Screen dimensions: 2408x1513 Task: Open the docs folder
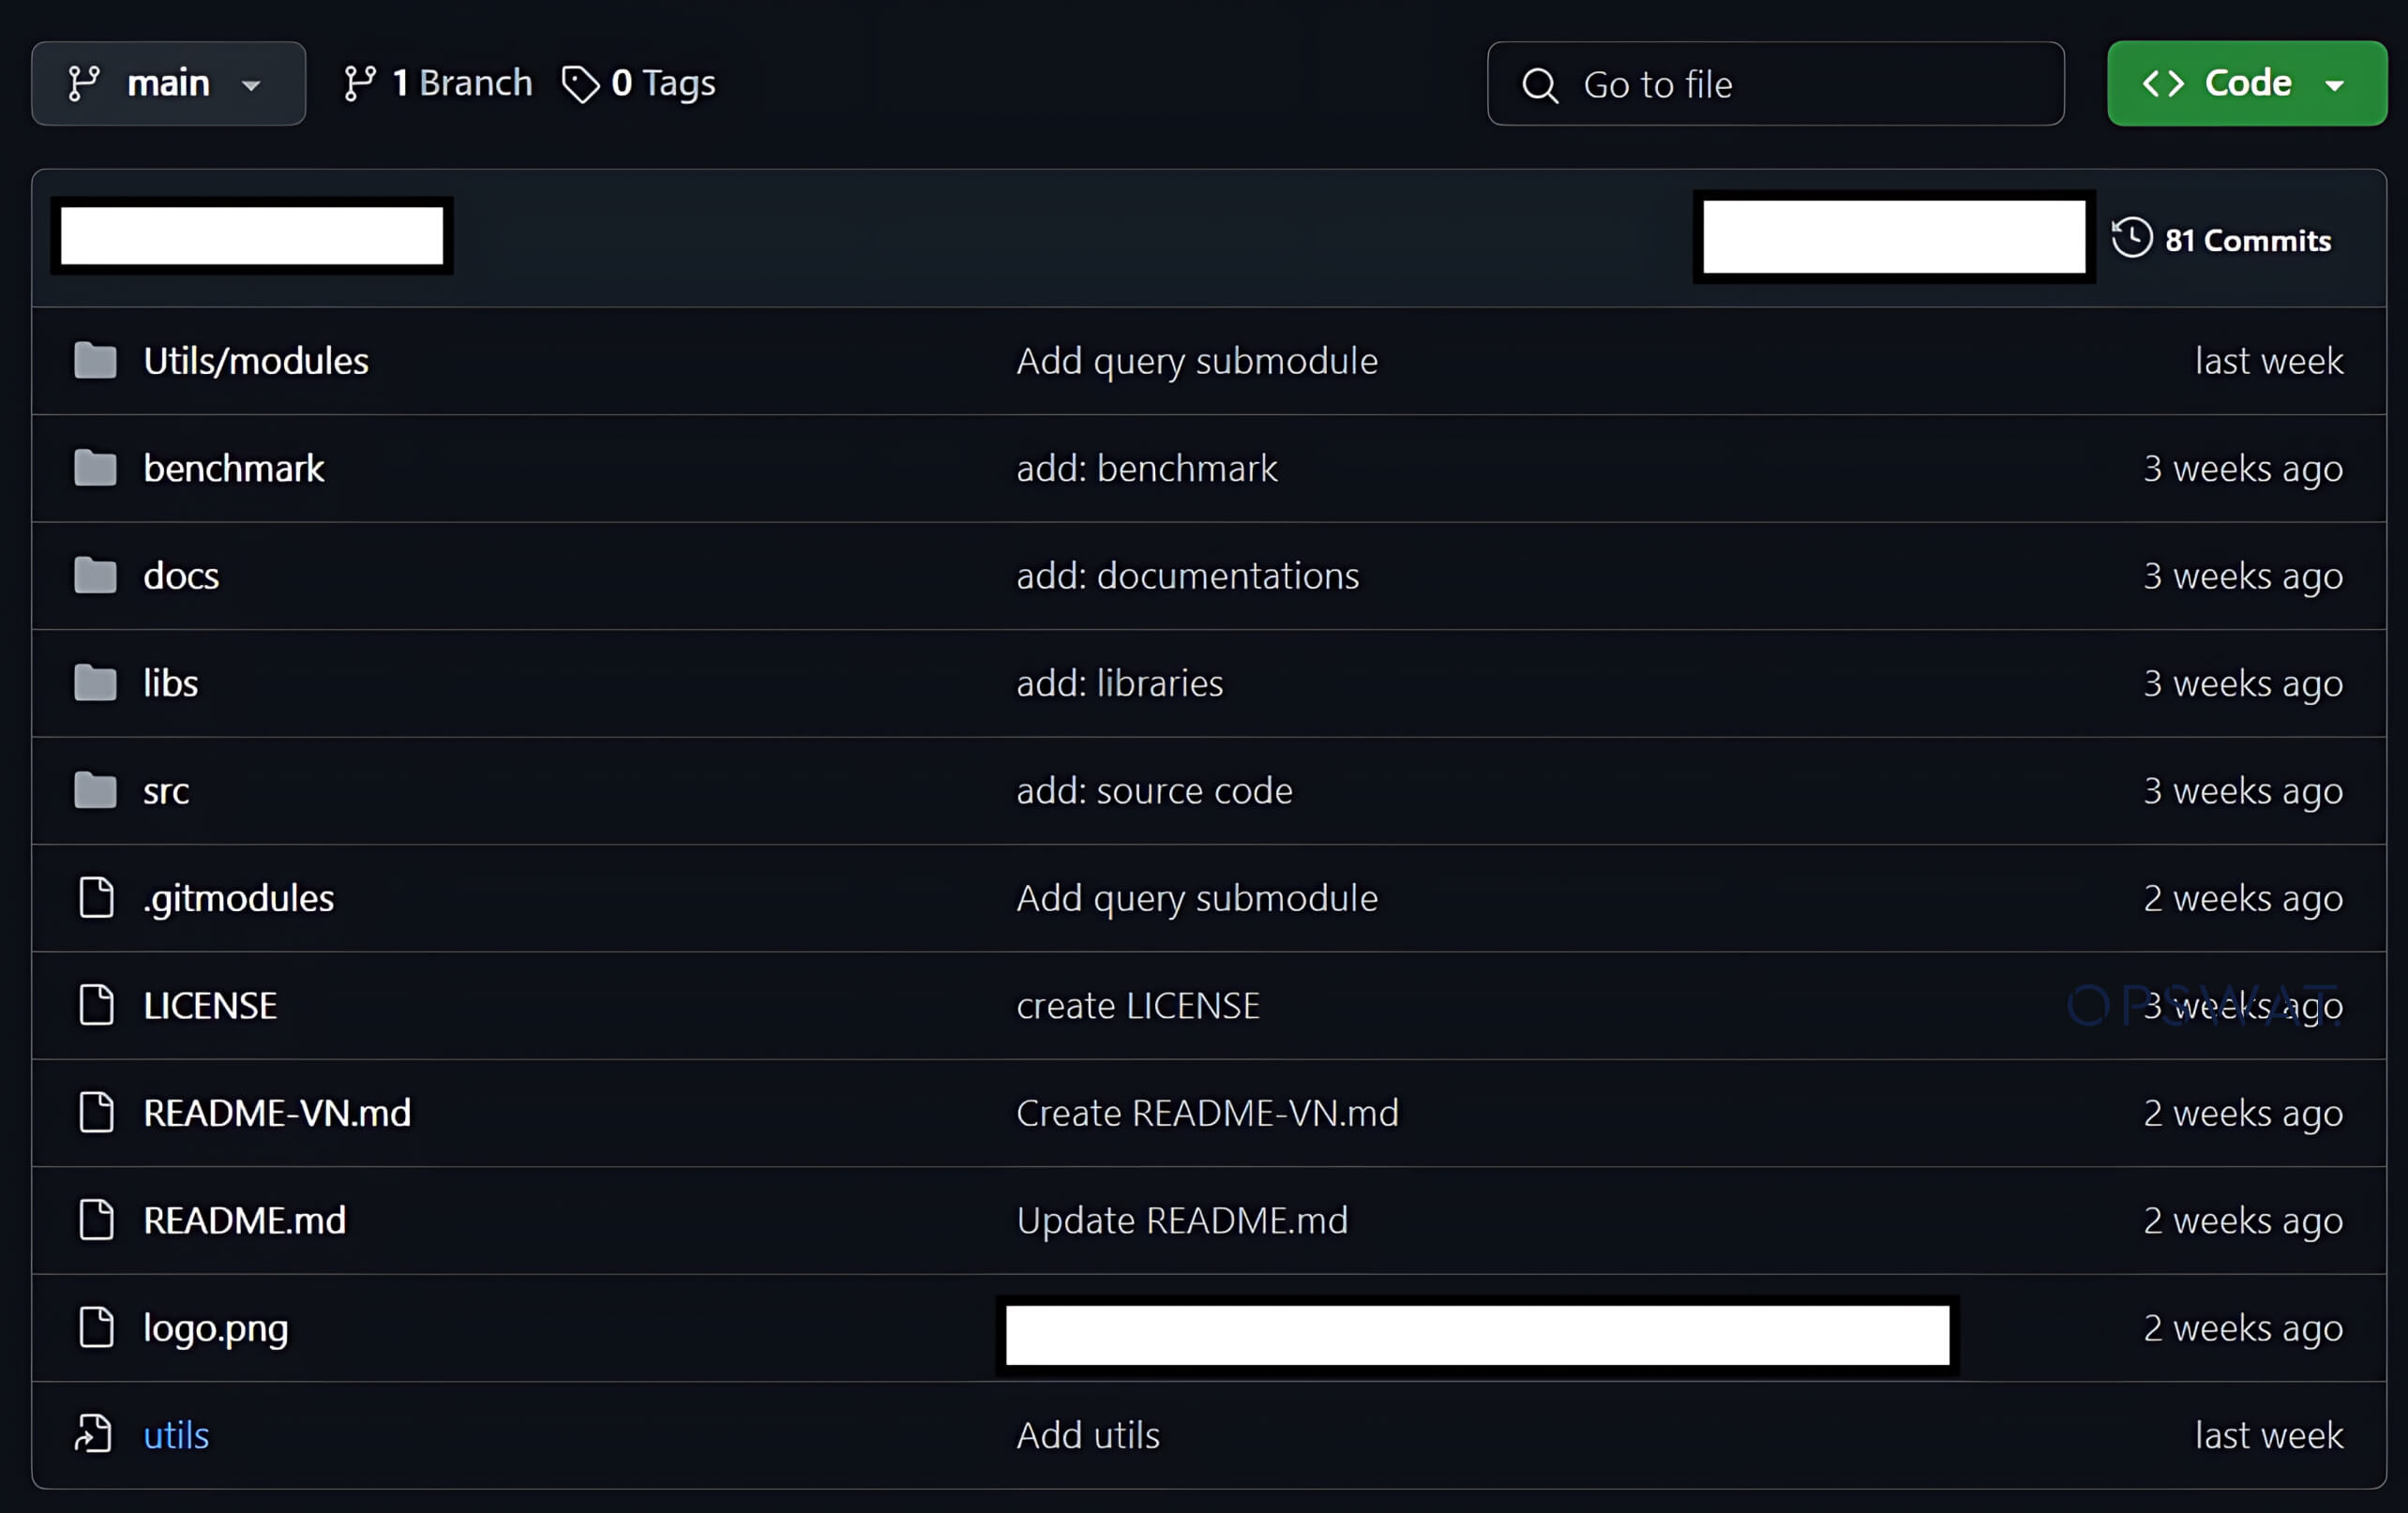(181, 576)
